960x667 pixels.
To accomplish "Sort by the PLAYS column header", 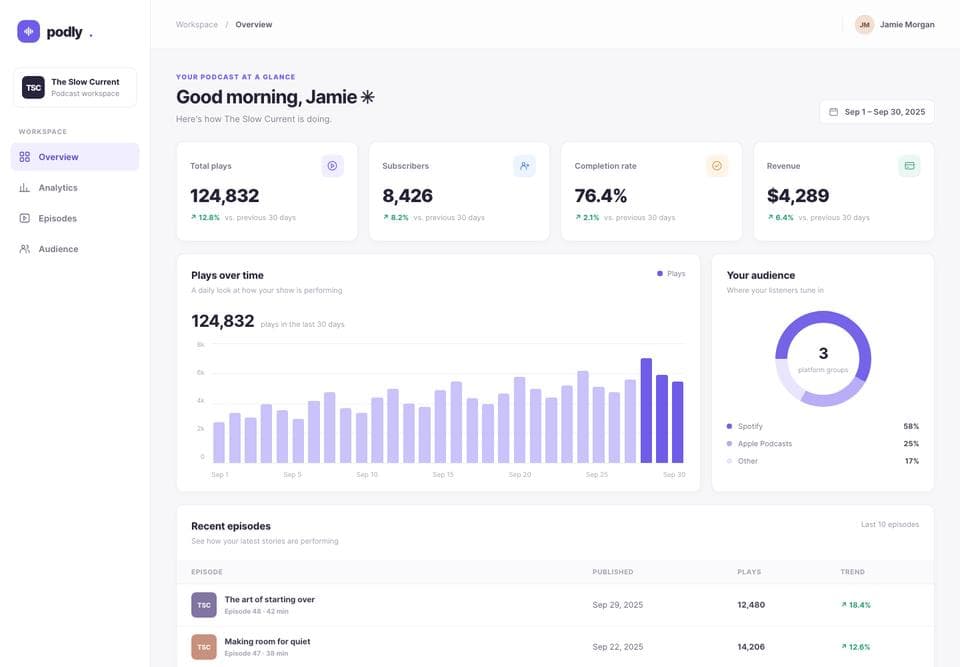I will (749, 572).
